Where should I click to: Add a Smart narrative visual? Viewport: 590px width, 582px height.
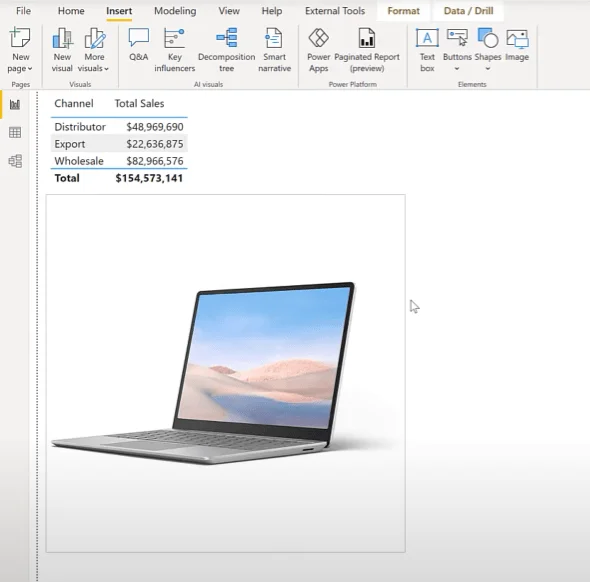click(x=274, y=50)
